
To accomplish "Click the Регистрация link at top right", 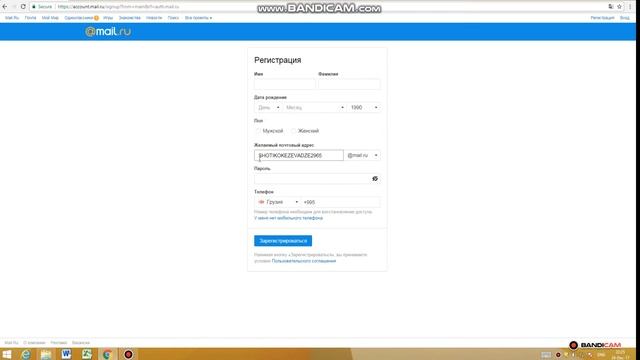I will pos(602,18).
